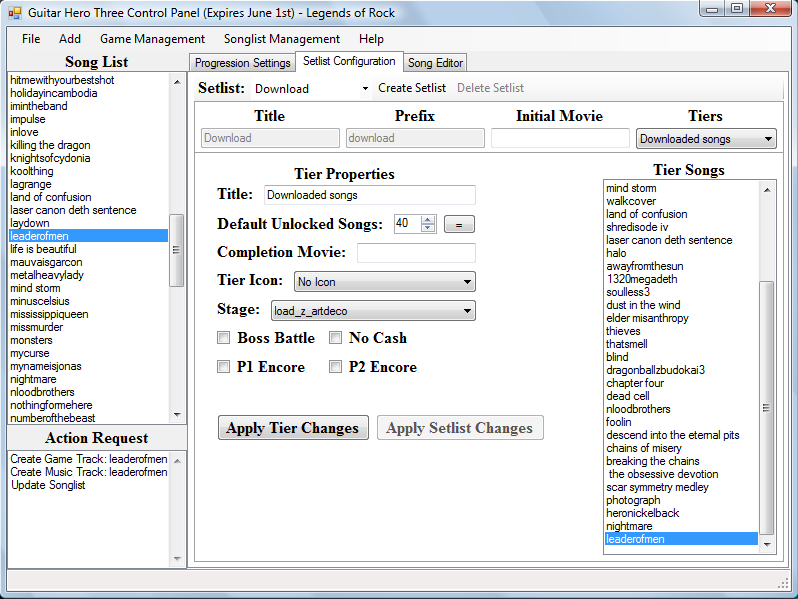
Task: Enable the P2 Encore checkbox
Action: click(335, 367)
